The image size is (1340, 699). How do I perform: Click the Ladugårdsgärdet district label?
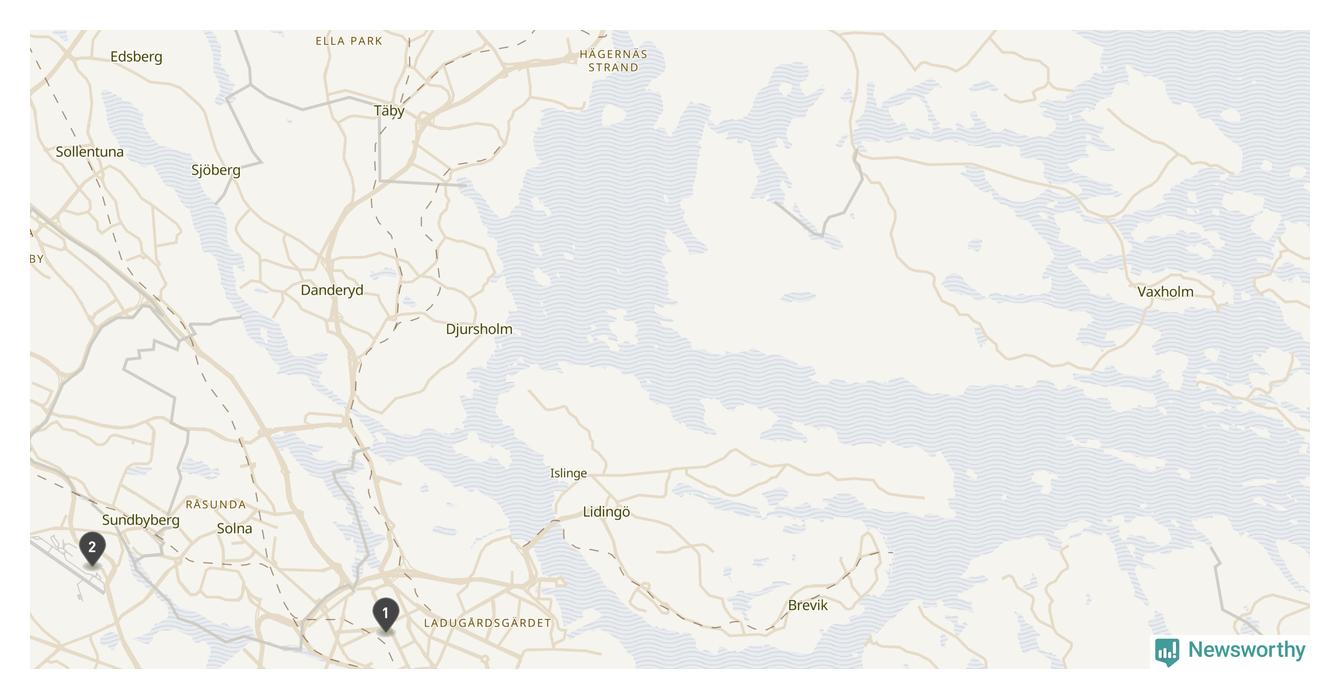[x=488, y=623]
